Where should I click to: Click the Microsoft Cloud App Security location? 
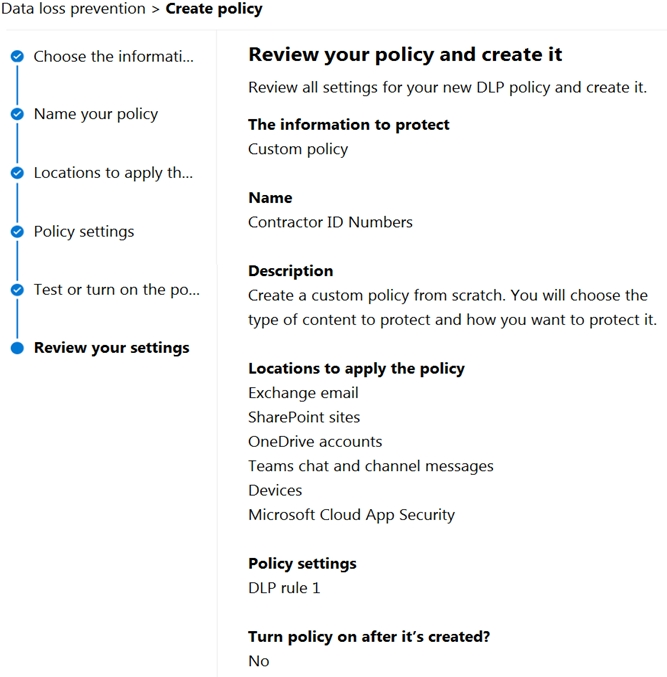351,515
